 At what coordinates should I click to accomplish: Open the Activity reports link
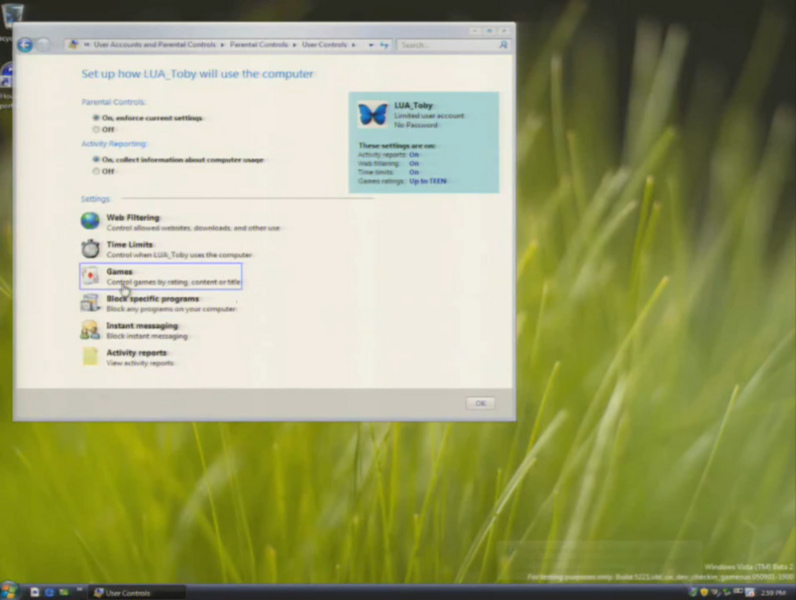pyautogui.click(x=137, y=352)
